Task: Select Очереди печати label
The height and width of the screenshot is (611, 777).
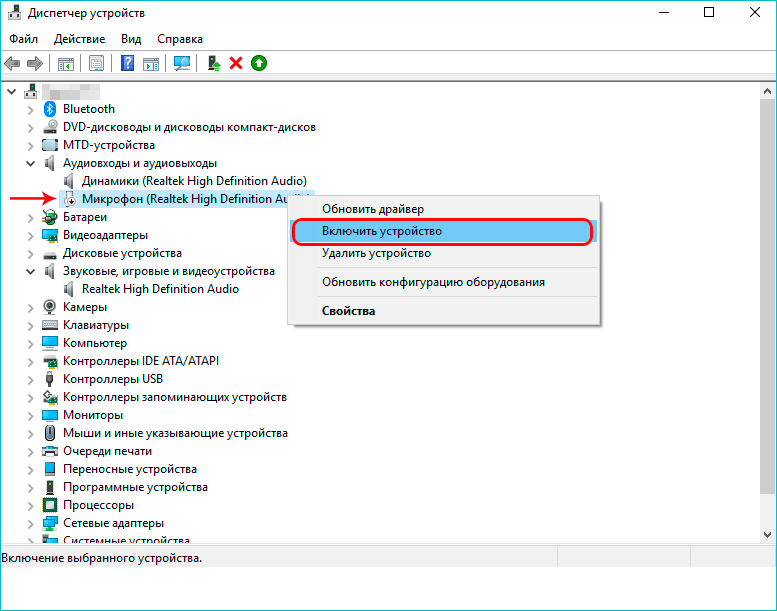Action: [107, 451]
